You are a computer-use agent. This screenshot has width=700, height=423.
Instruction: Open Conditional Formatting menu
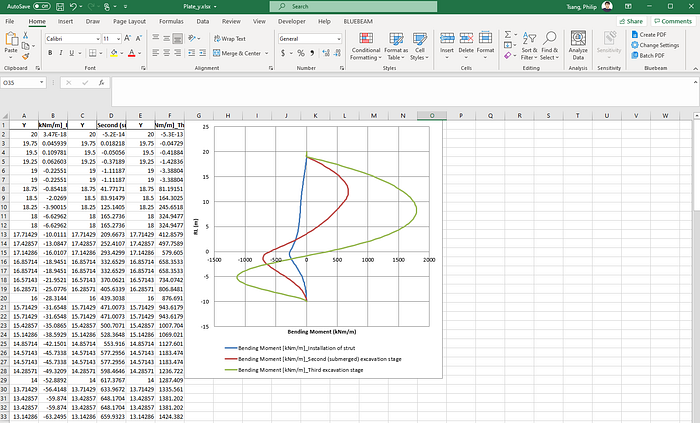pyautogui.click(x=366, y=46)
